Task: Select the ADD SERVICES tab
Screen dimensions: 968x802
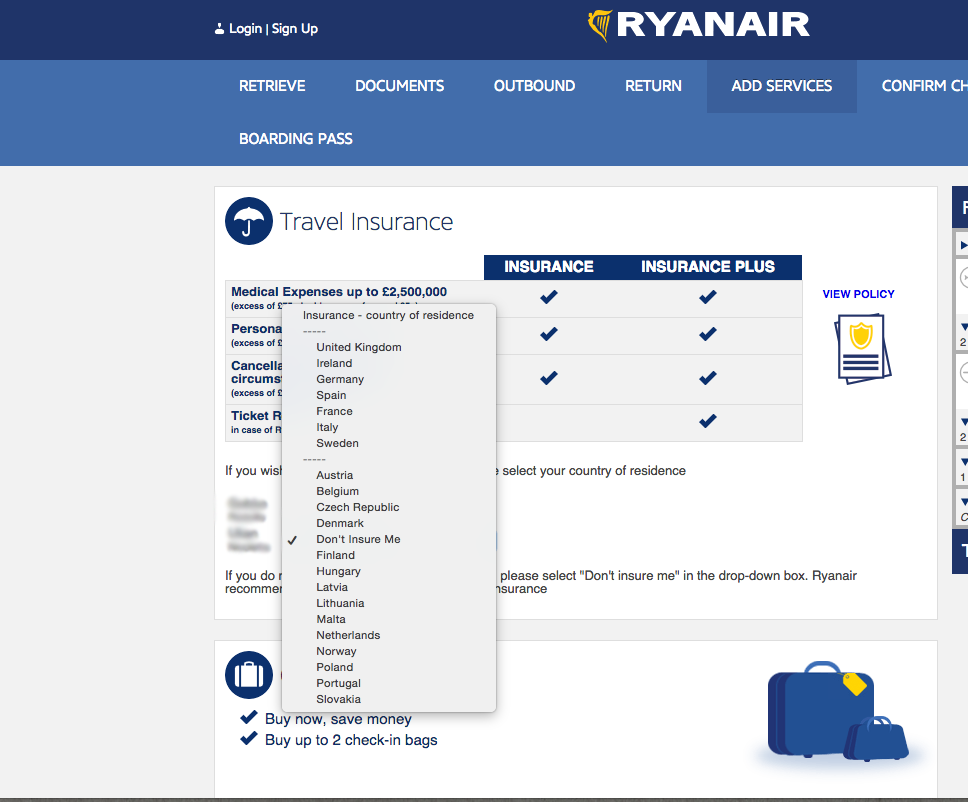Action: pyautogui.click(x=781, y=86)
